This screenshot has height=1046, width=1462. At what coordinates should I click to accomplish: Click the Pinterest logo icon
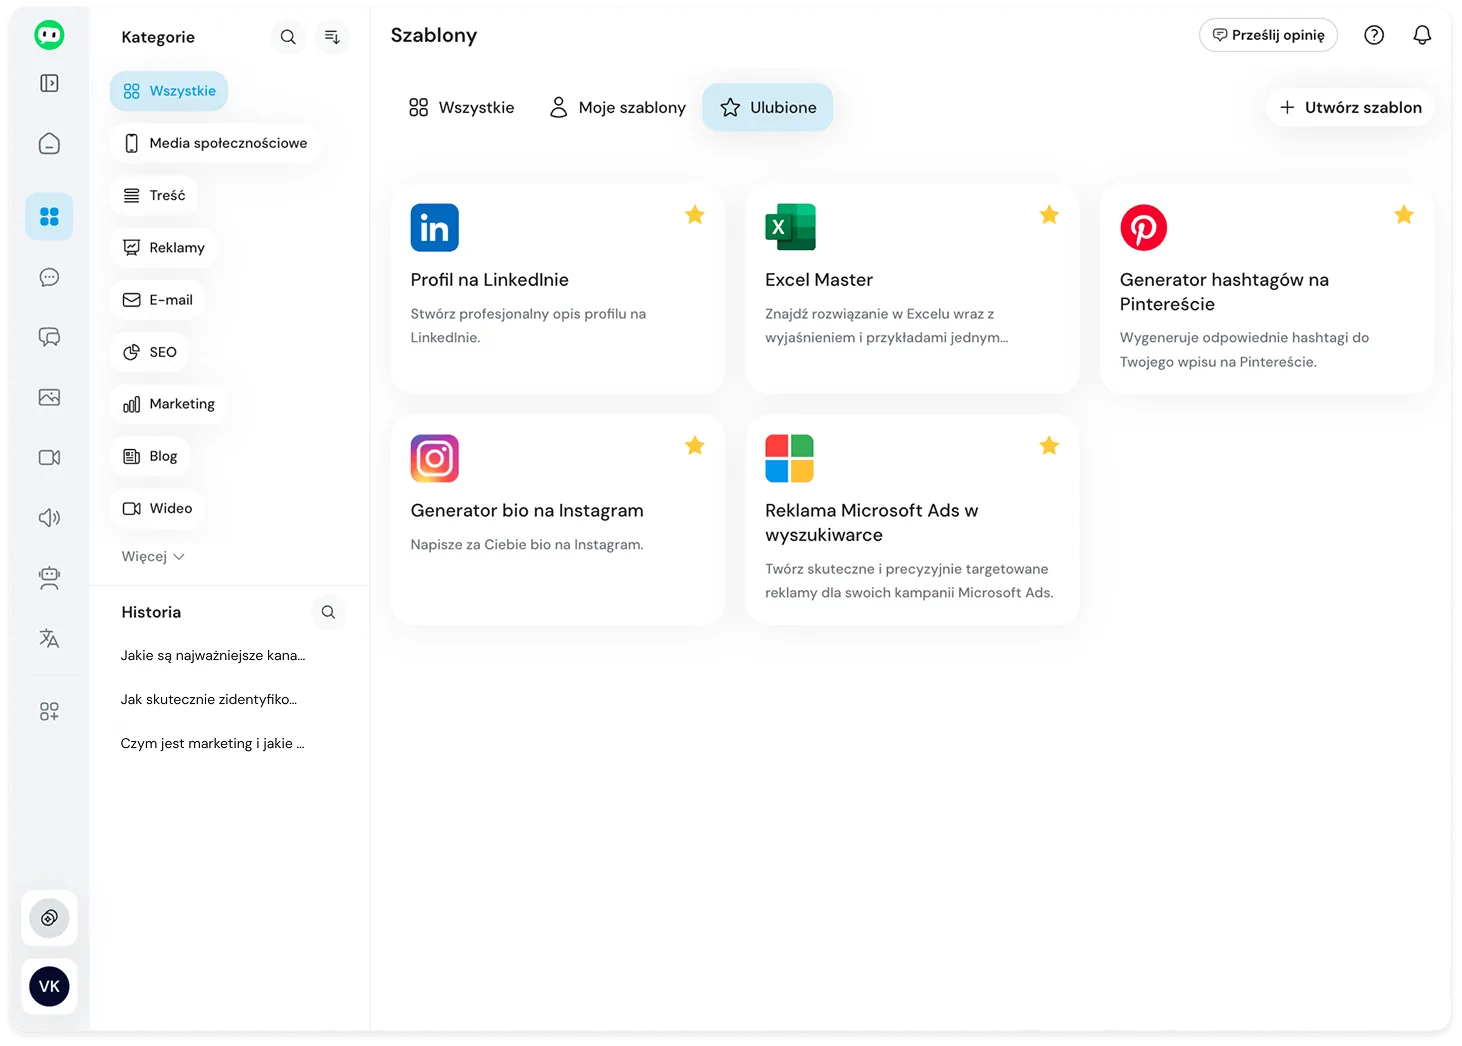coord(1144,228)
